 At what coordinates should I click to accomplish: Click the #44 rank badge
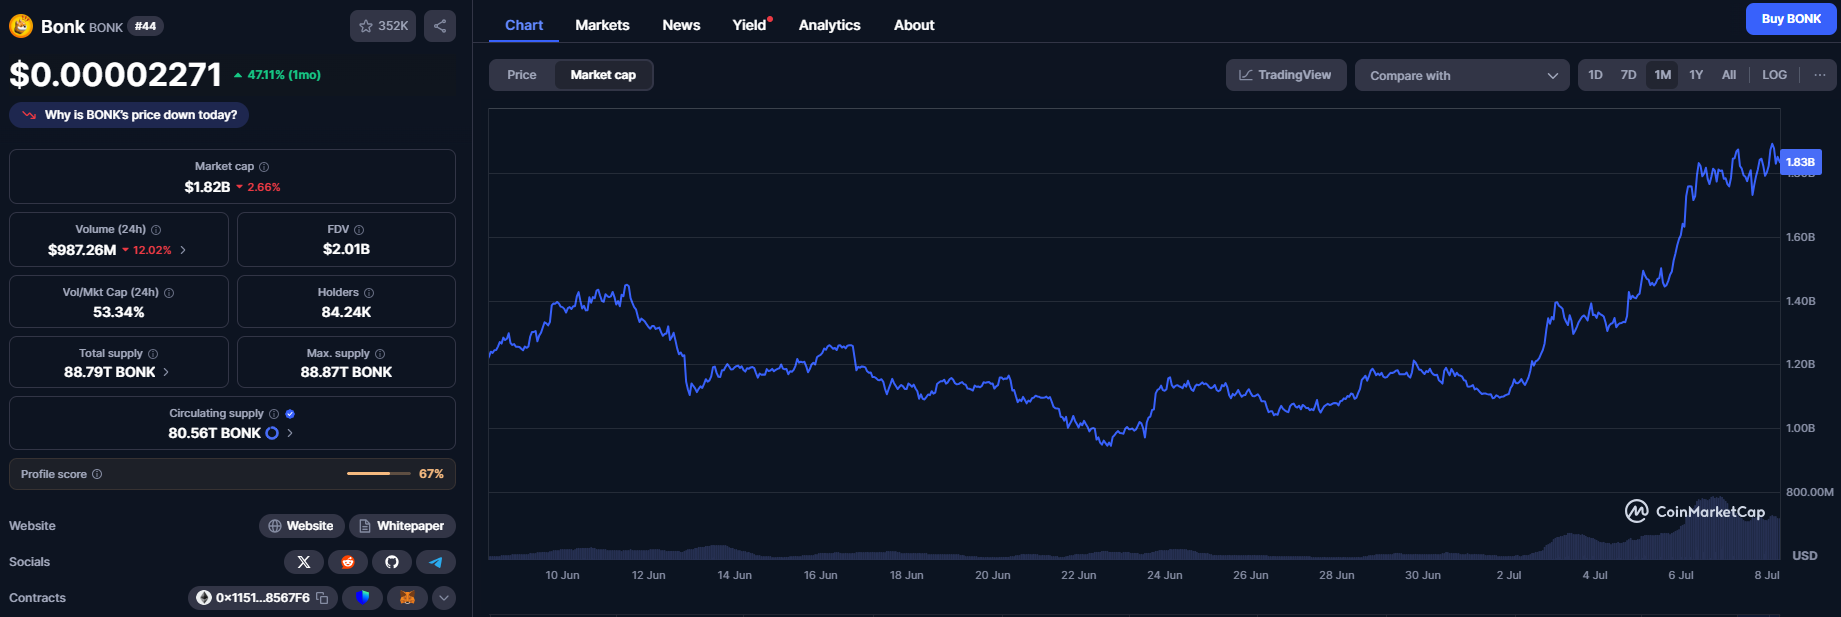click(x=146, y=26)
